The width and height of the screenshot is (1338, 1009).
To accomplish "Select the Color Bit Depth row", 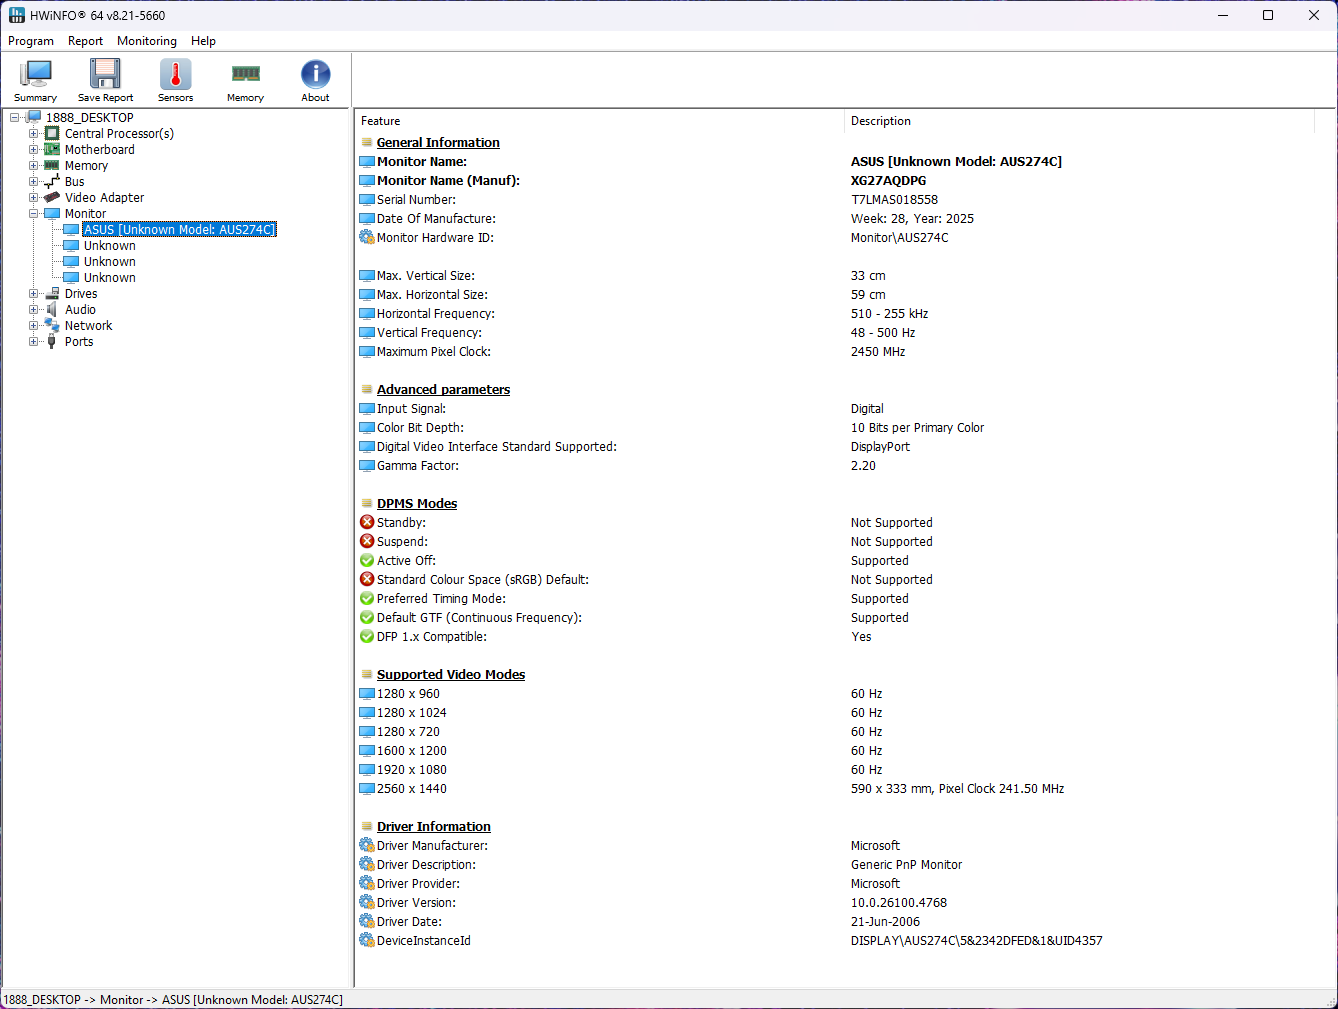I will pyautogui.click(x=836, y=427).
